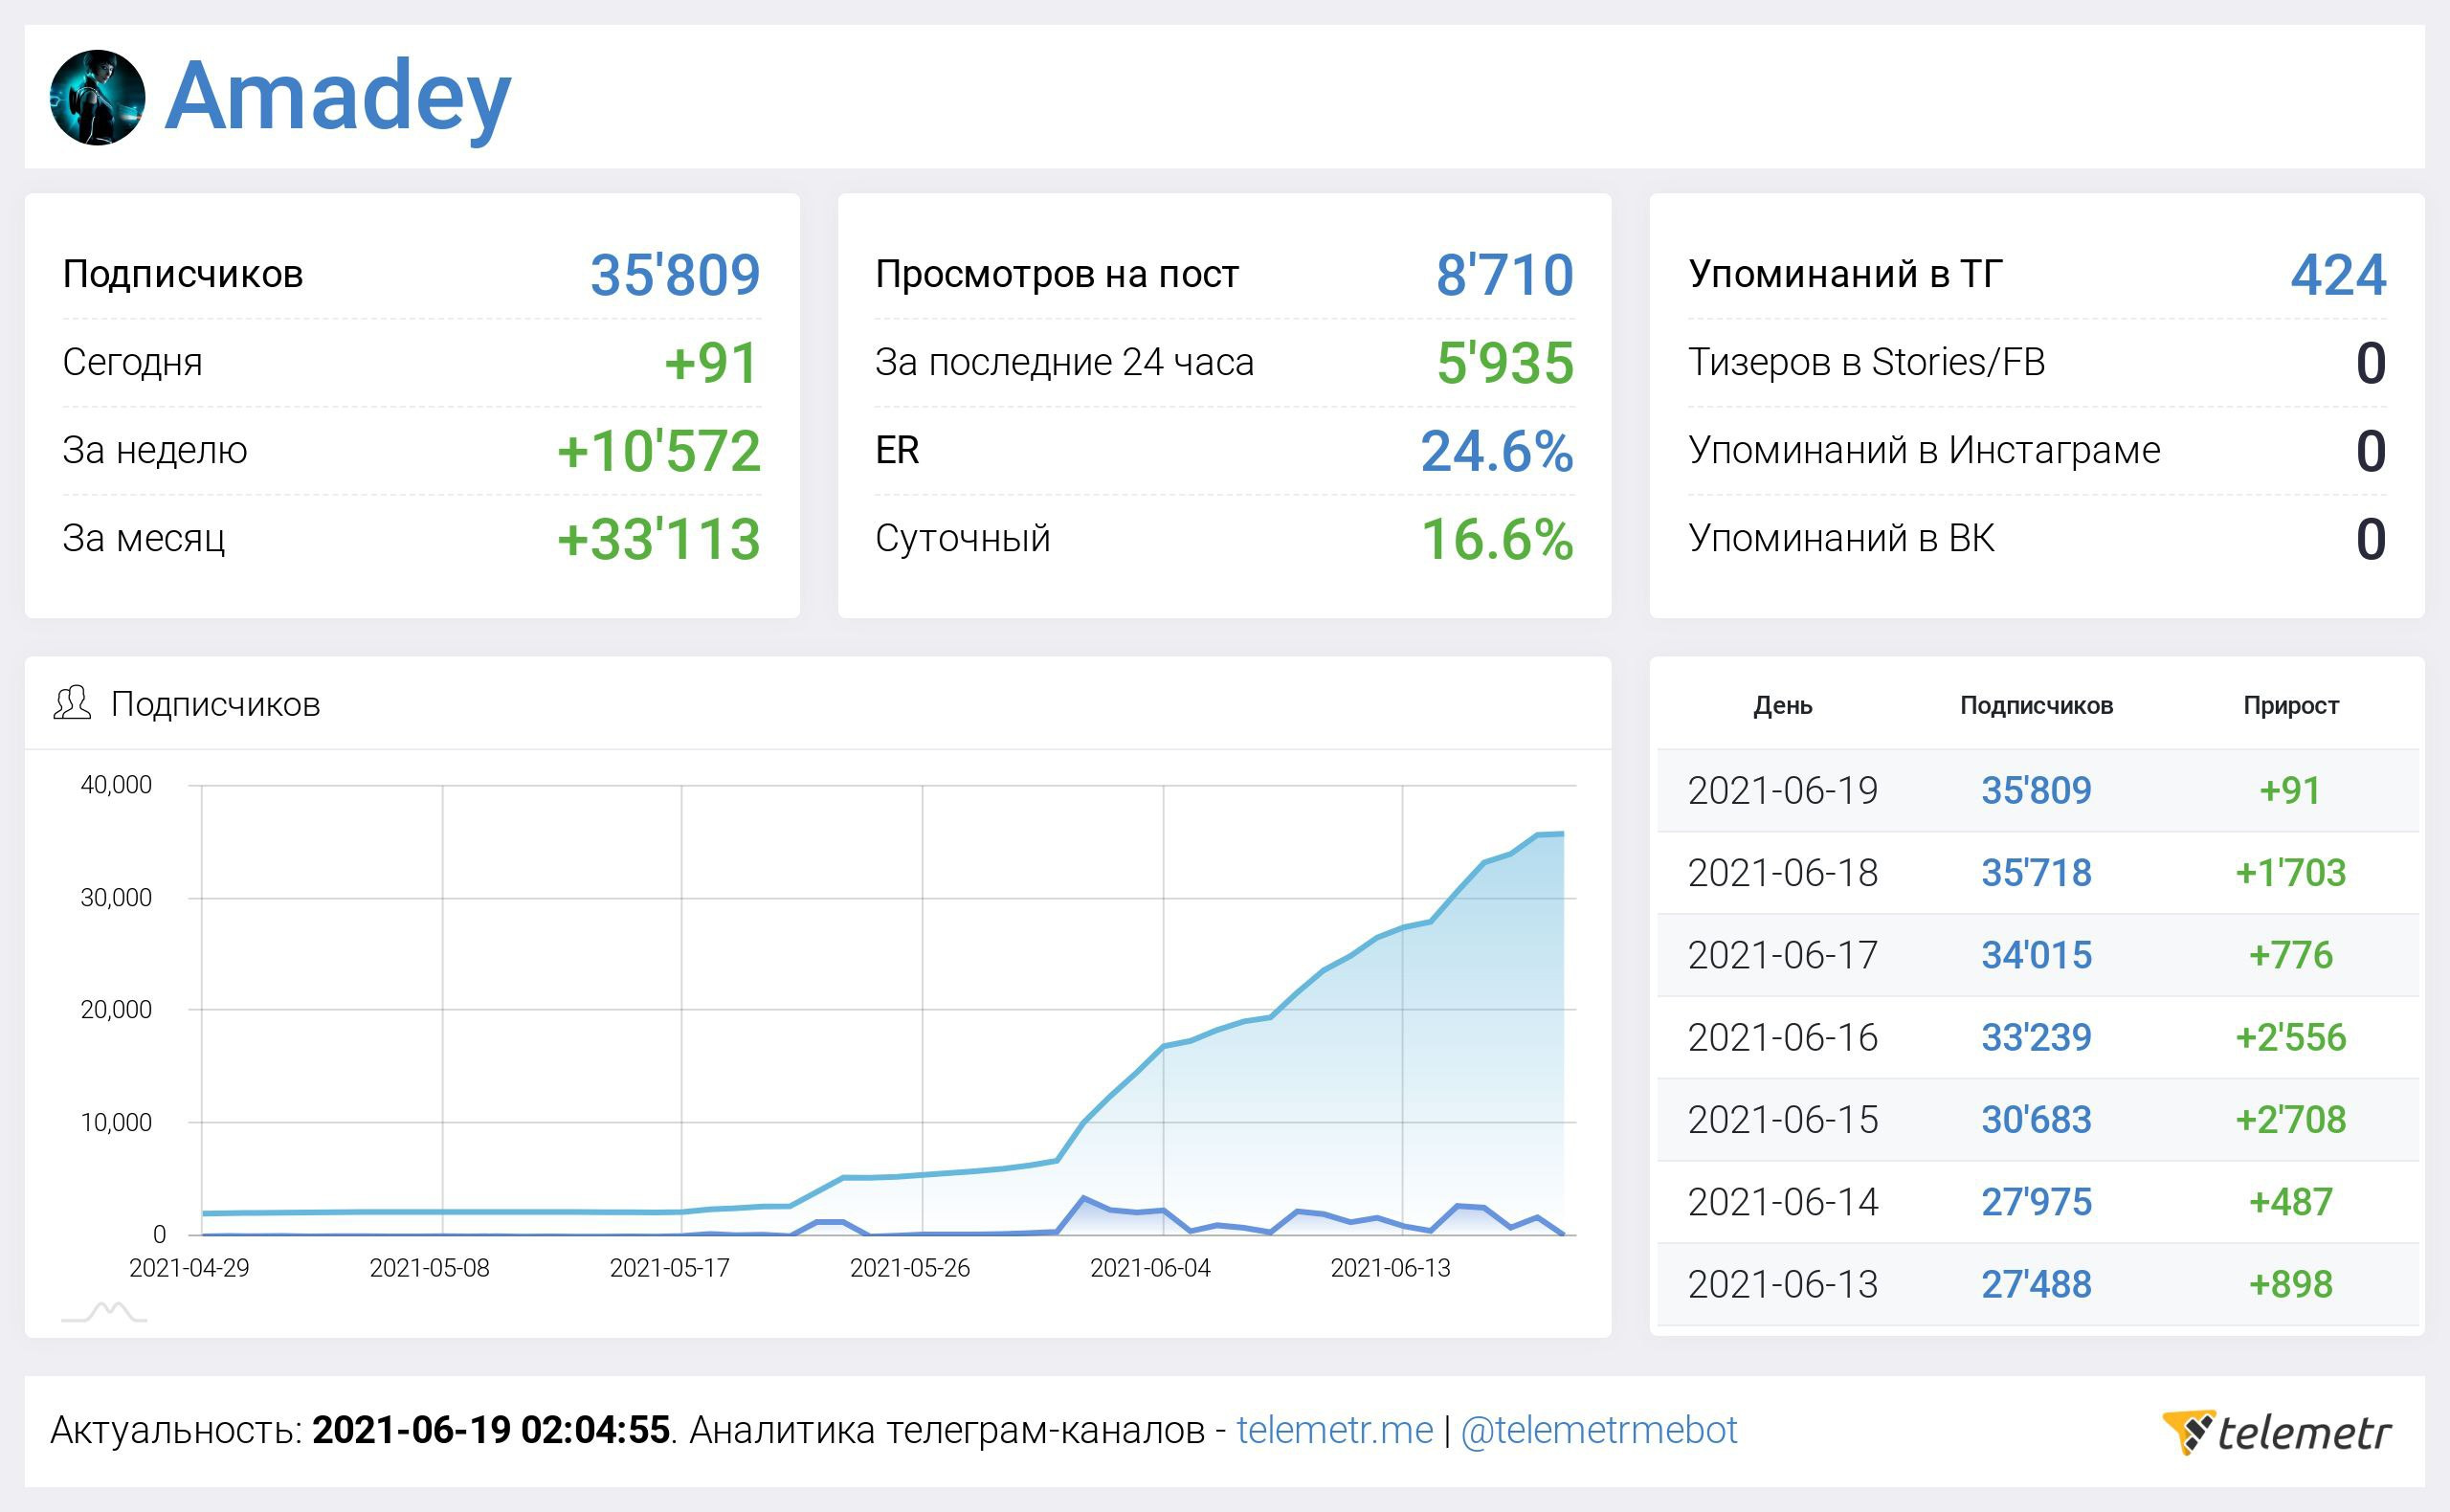Click the Подписчиков table column header

coord(2036,705)
